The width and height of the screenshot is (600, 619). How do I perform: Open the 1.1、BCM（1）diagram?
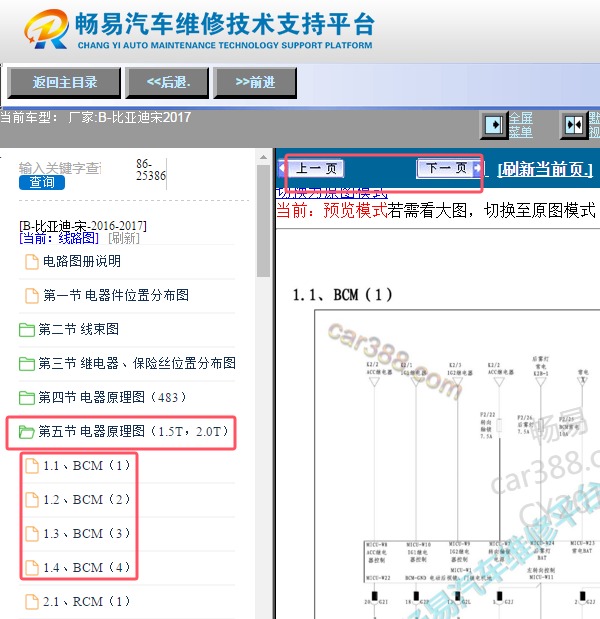click(86, 466)
